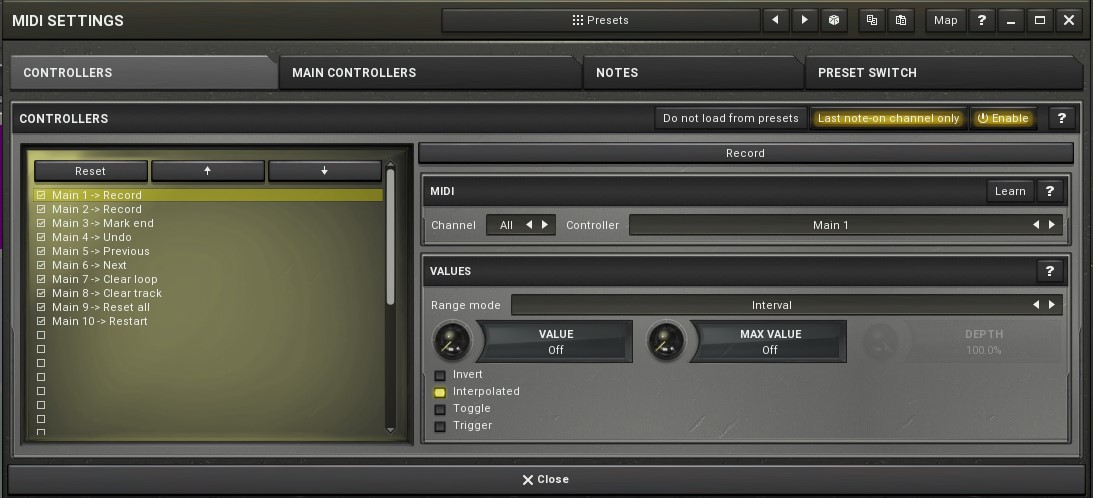The width and height of the screenshot is (1093, 498).
Task: Load the previous preset with left arrow
Action: point(775,20)
